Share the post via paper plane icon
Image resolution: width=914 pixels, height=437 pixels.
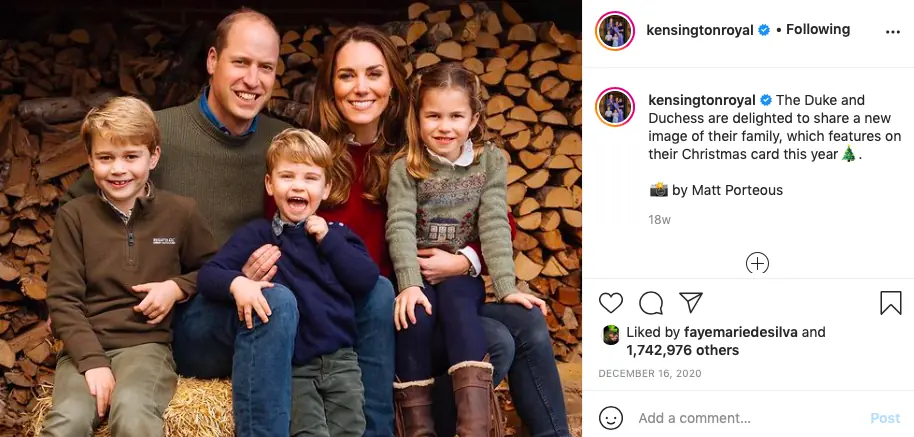click(x=691, y=303)
